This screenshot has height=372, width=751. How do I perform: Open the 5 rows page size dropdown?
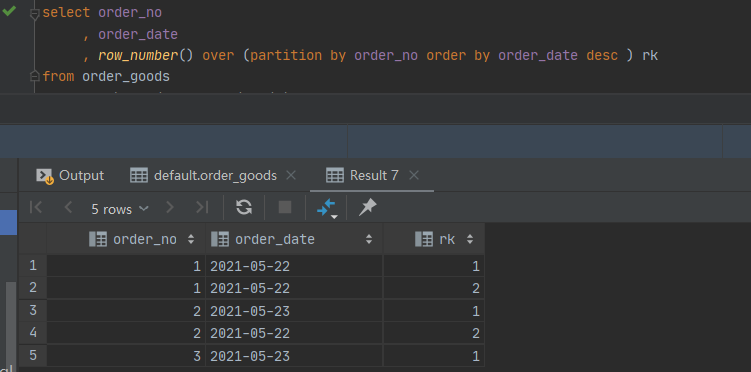tap(120, 209)
